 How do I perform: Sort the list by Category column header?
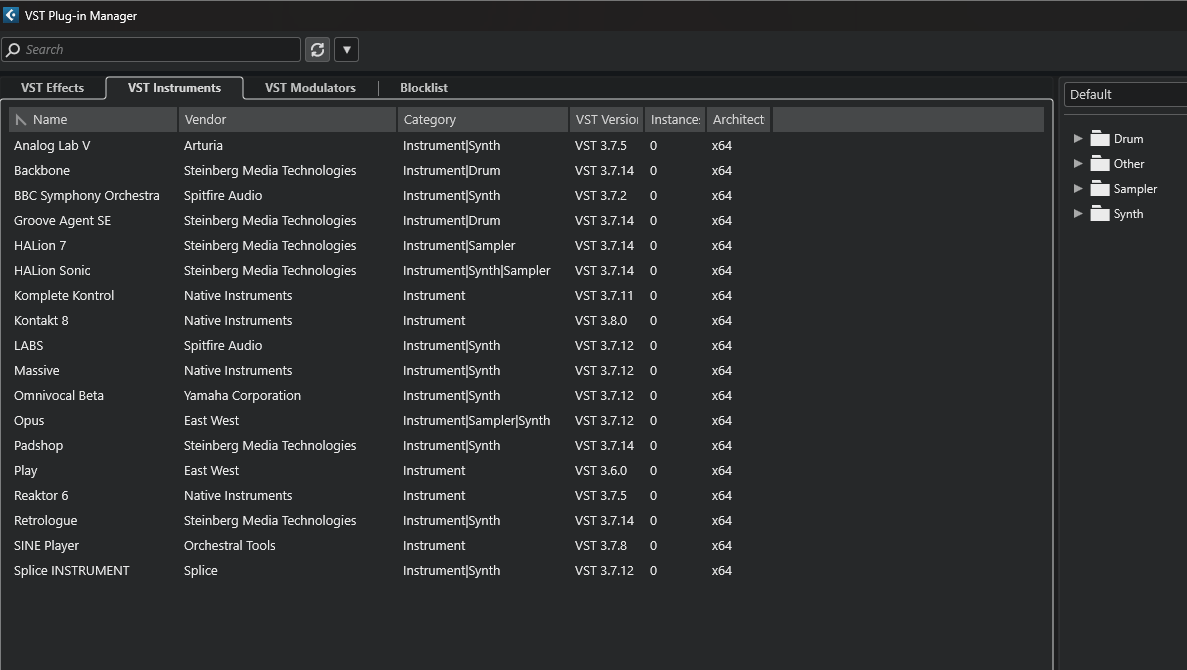(483, 120)
